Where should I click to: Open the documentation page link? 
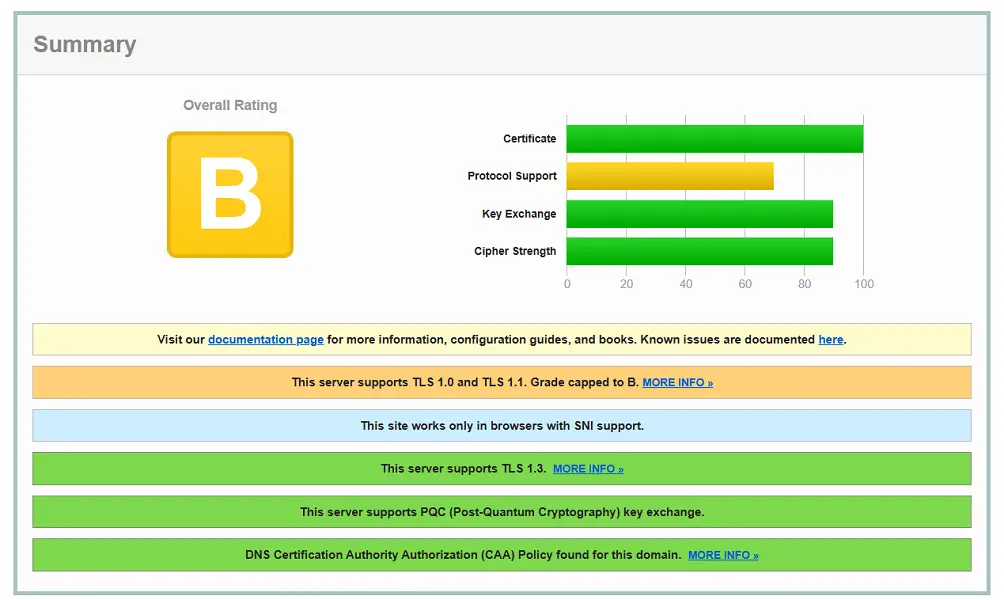(x=266, y=339)
